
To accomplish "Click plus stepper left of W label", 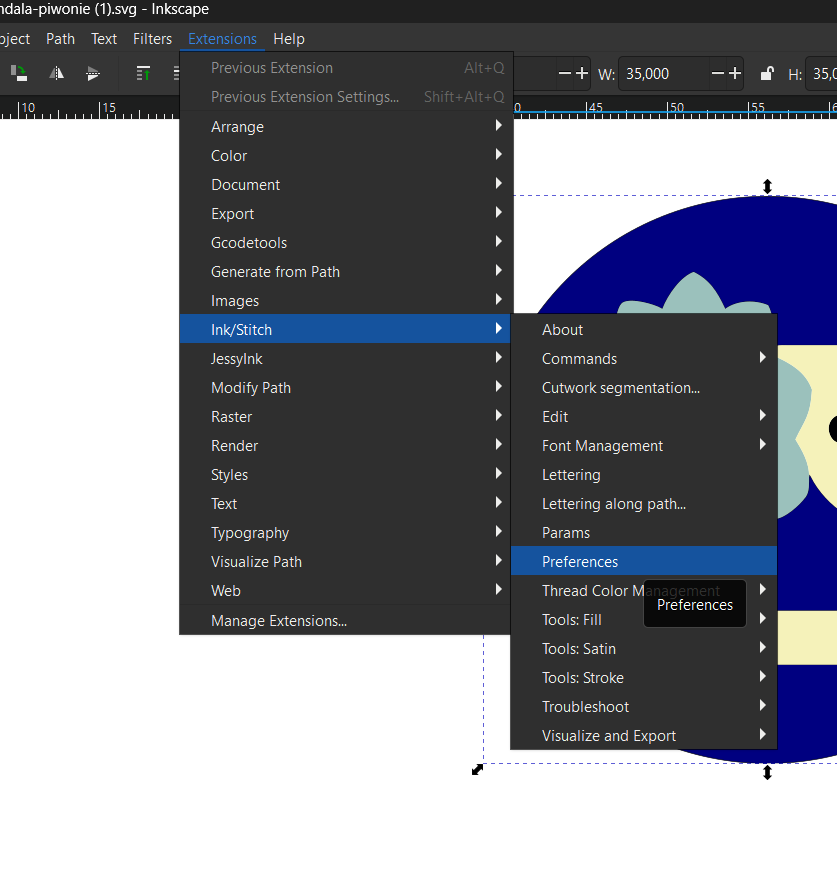I will 582,73.
